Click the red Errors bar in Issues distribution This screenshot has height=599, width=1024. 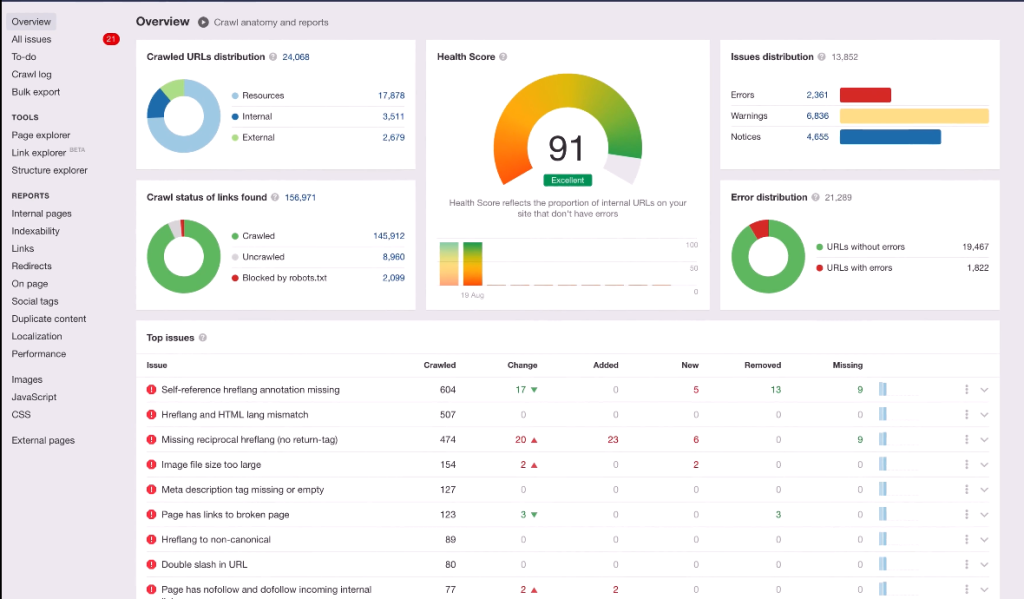(865, 95)
